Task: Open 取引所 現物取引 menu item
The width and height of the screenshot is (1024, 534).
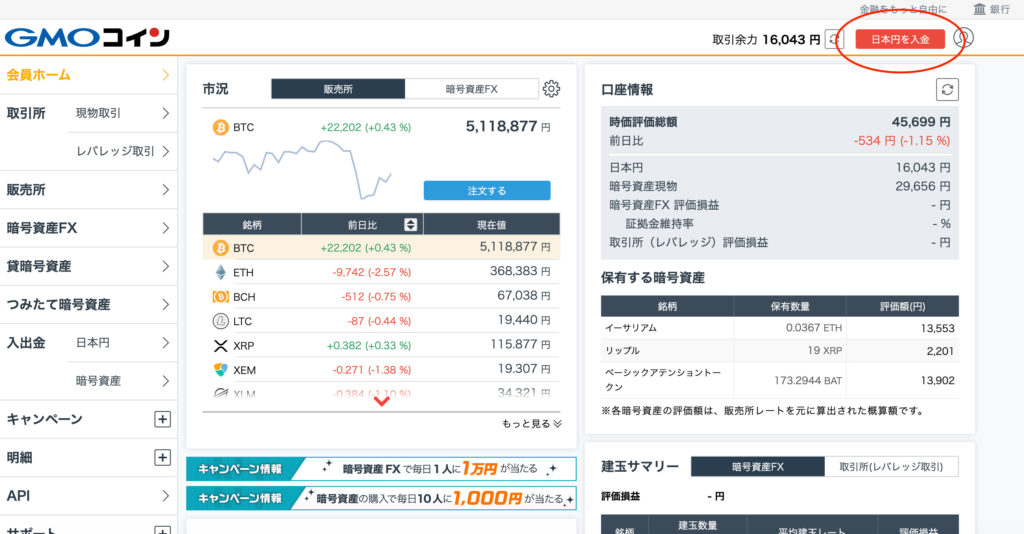Action: coord(122,113)
